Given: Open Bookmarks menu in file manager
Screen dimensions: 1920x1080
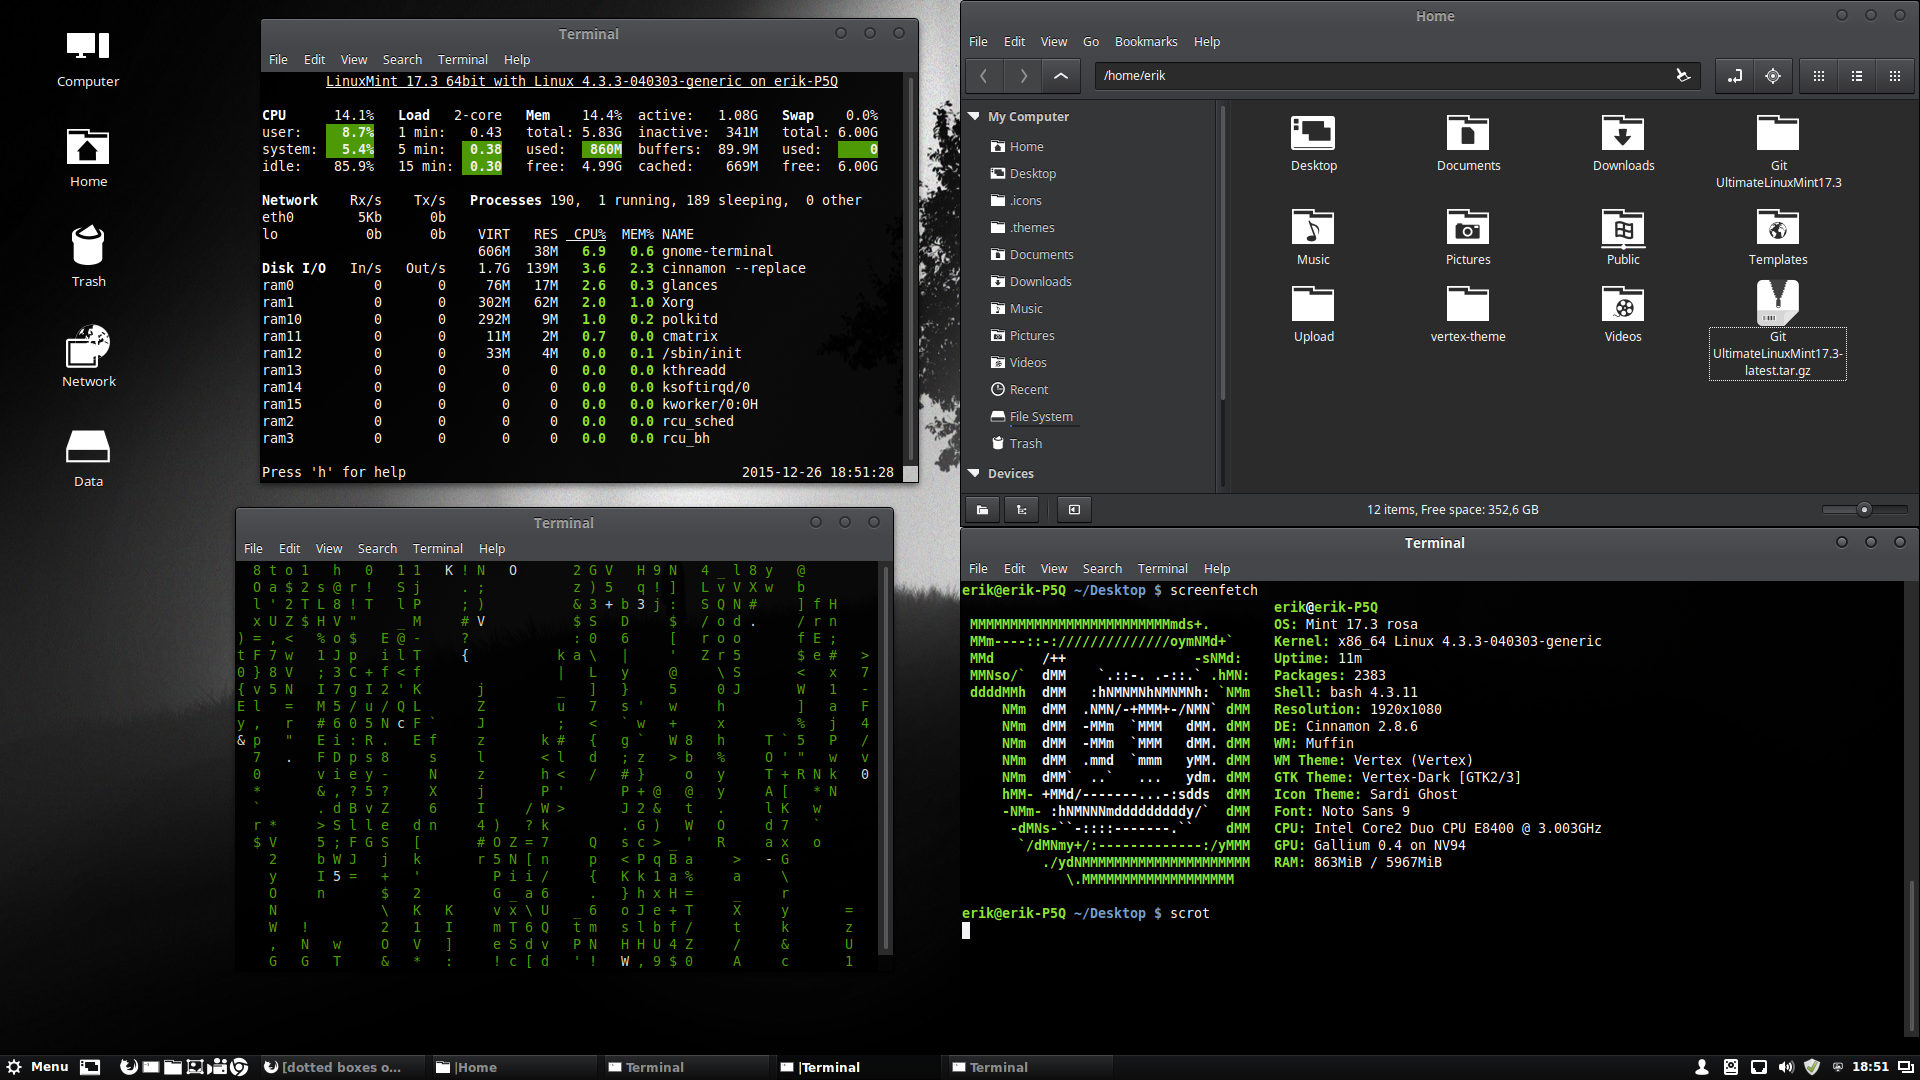Looking at the screenshot, I should (x=1145, y=42).
